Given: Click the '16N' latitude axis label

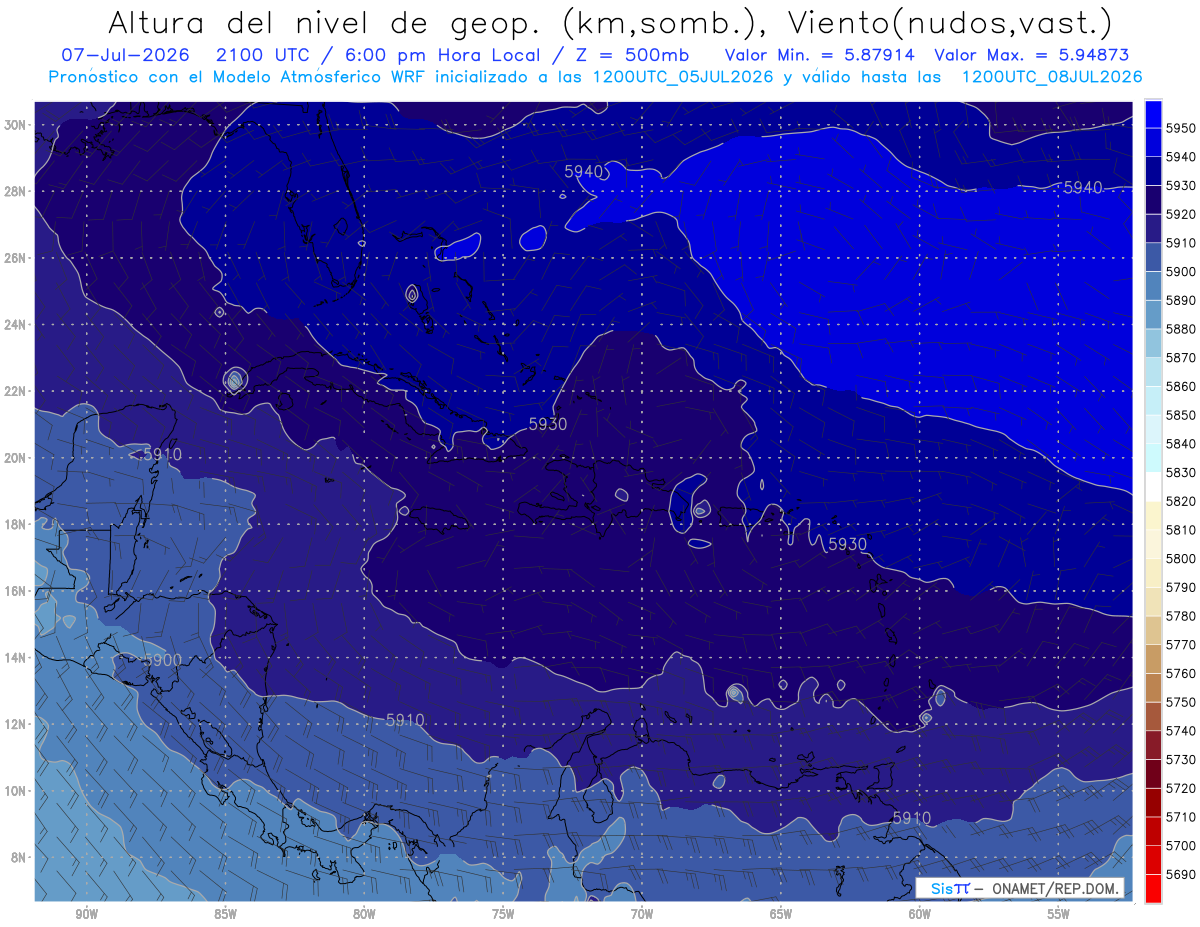Looking at the screenshot, I should 17,591.
